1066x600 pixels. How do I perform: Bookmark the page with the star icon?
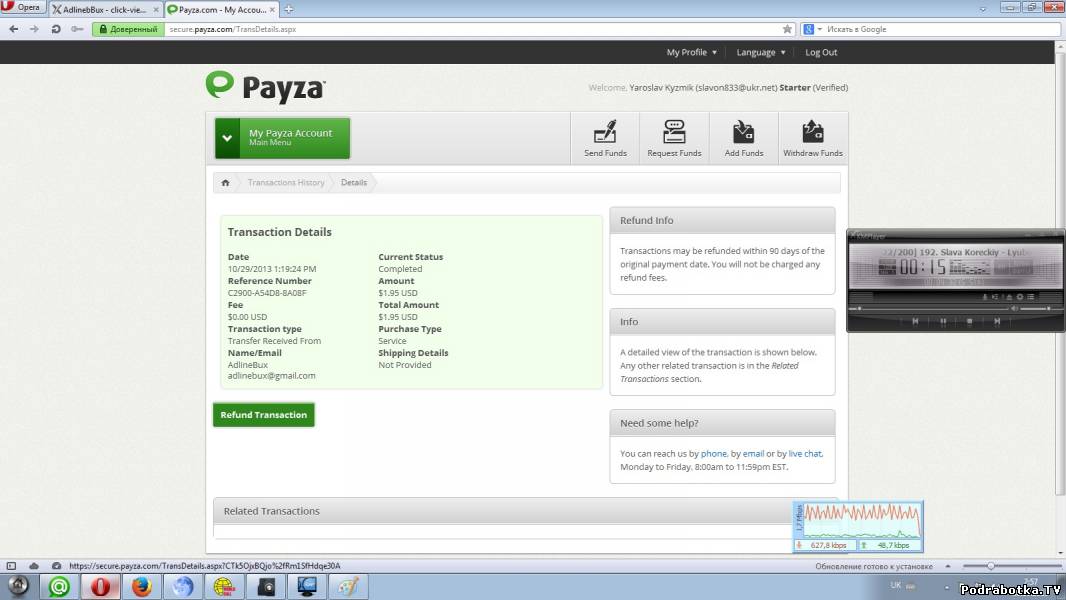(787, 29)
